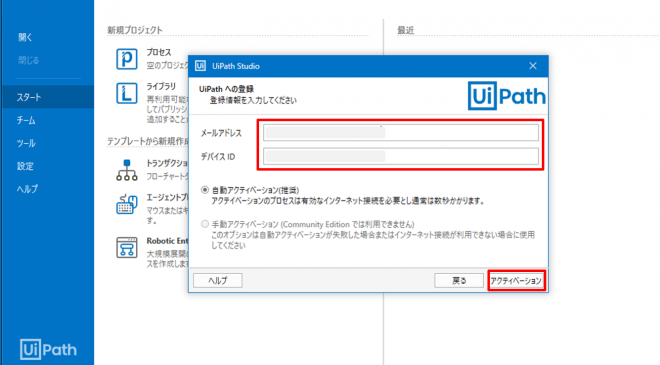
Task: Open the Agent Process template icon
Action: point(127,204)
